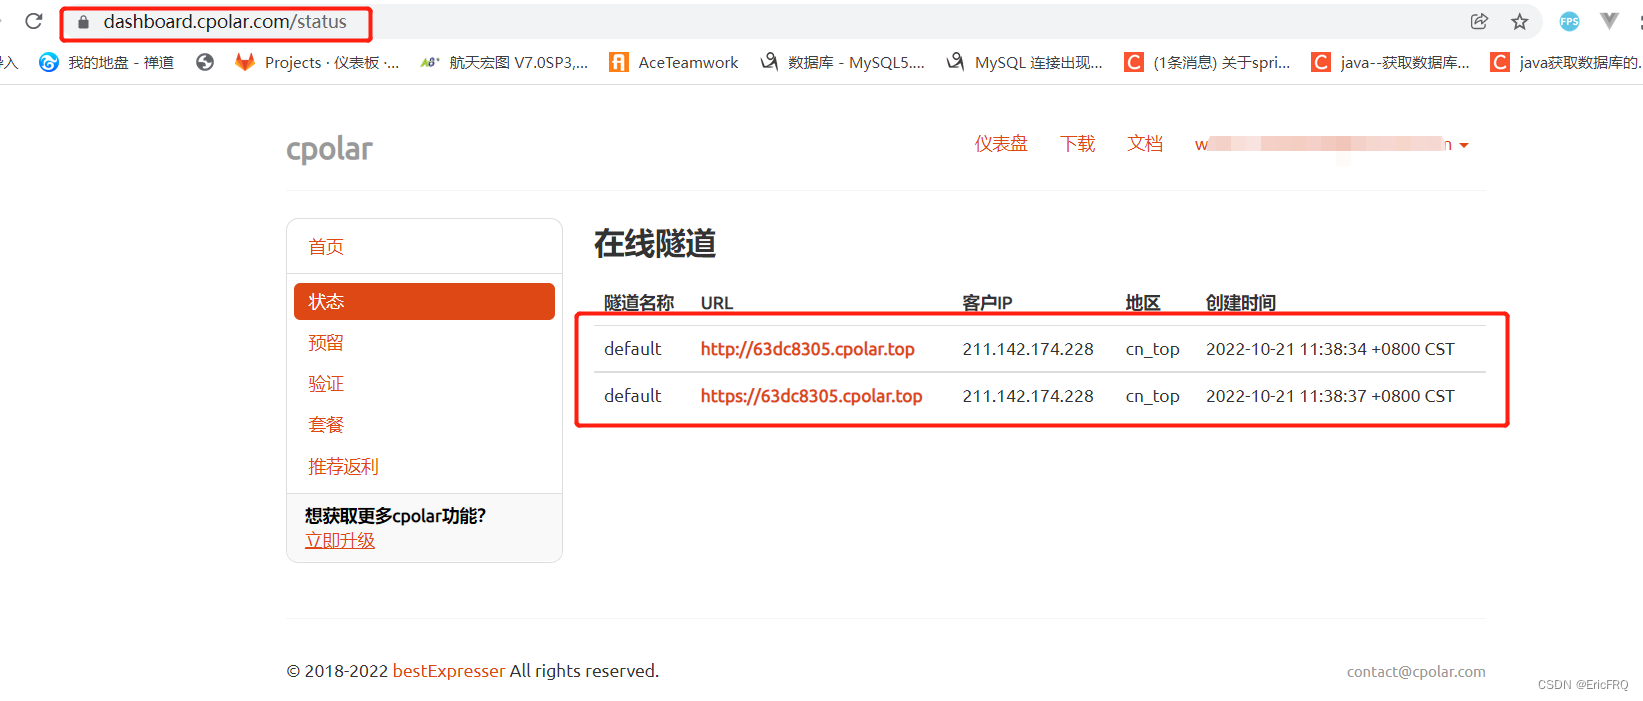This screenshot has height=701, width=1643.
Task: Click the cpolar logo
Action: click(329, 149)
